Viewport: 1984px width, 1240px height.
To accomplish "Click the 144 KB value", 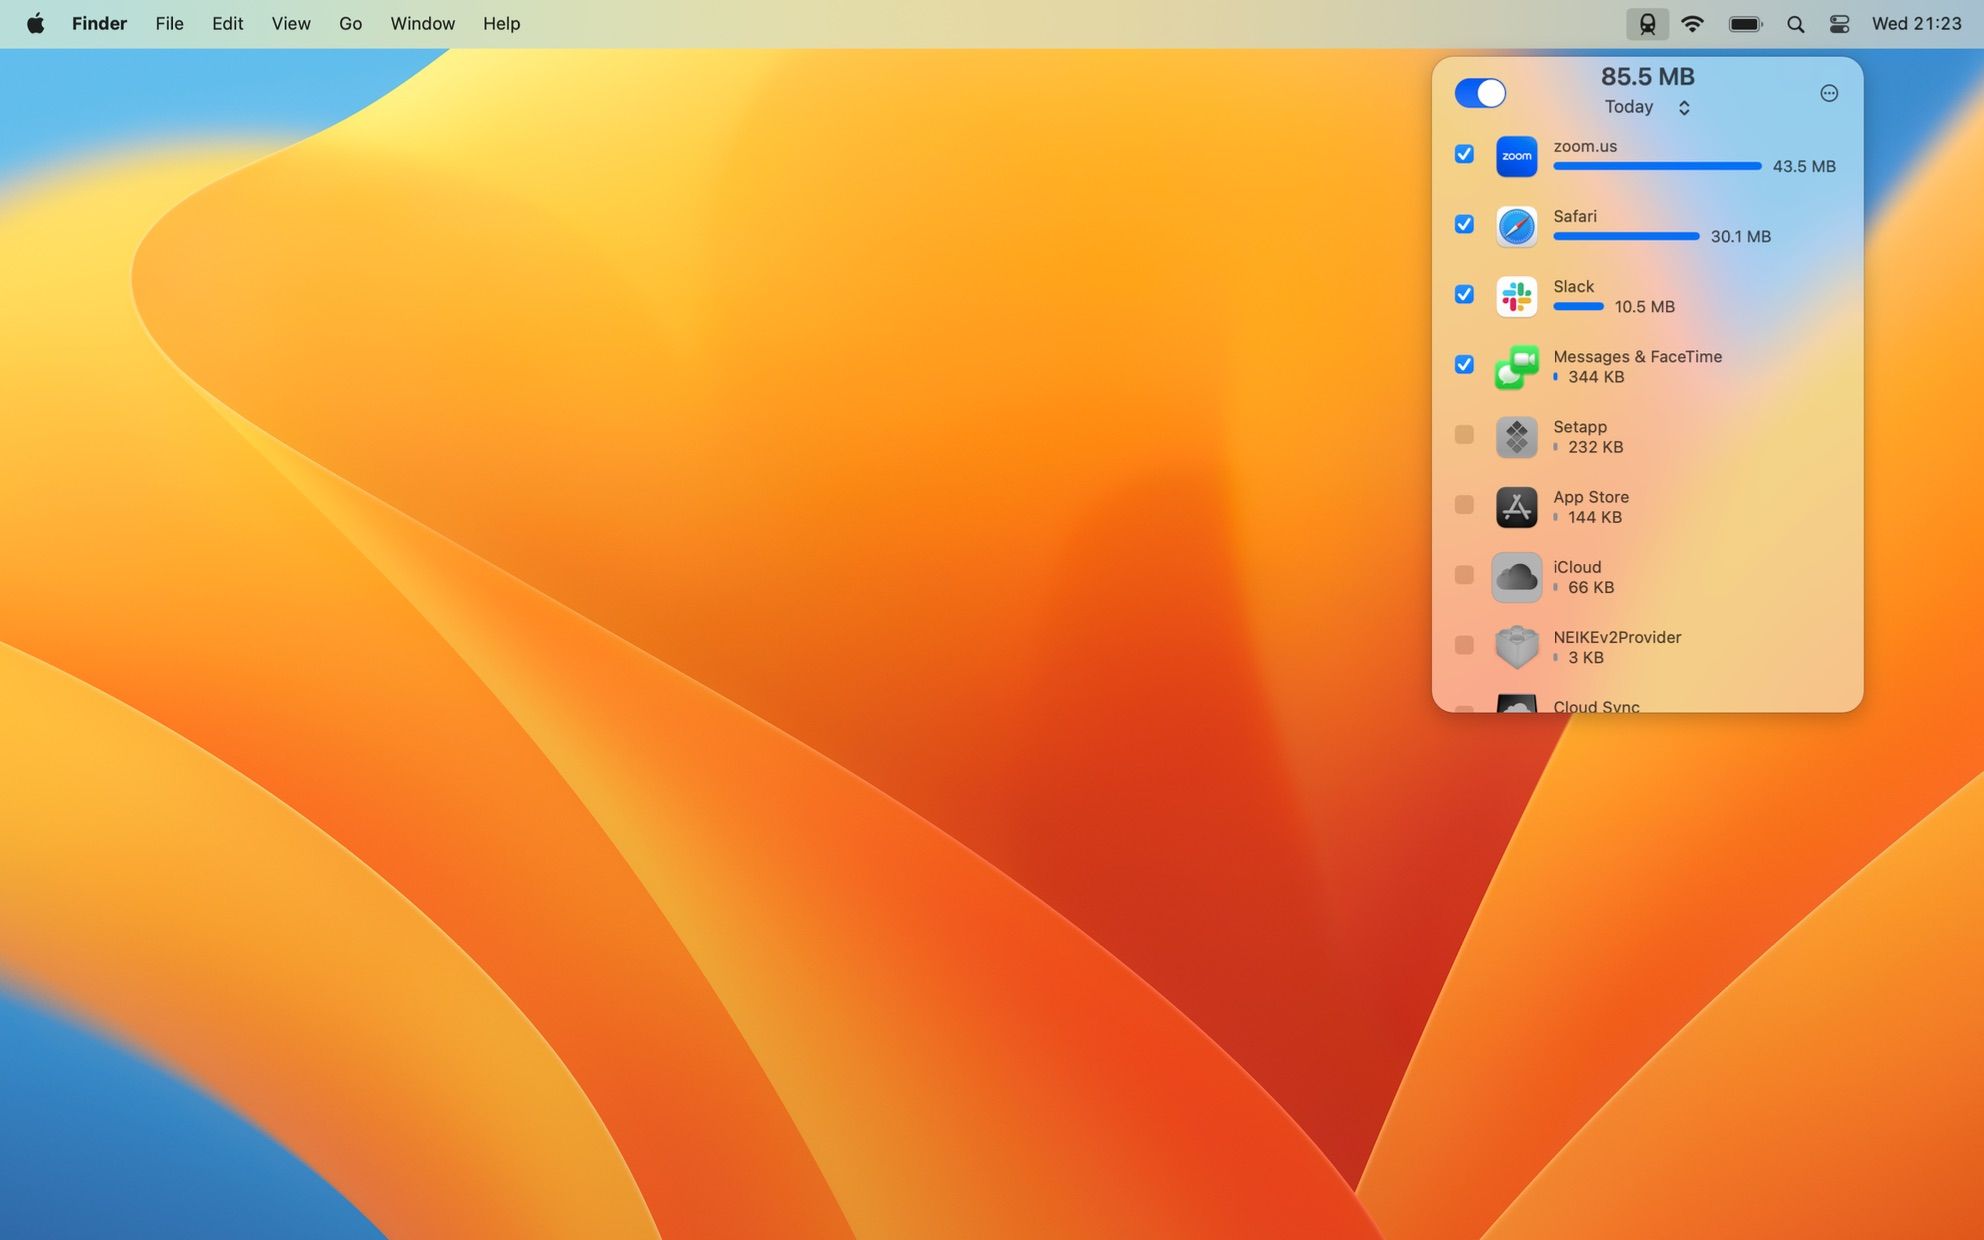I will point(1595,517).
